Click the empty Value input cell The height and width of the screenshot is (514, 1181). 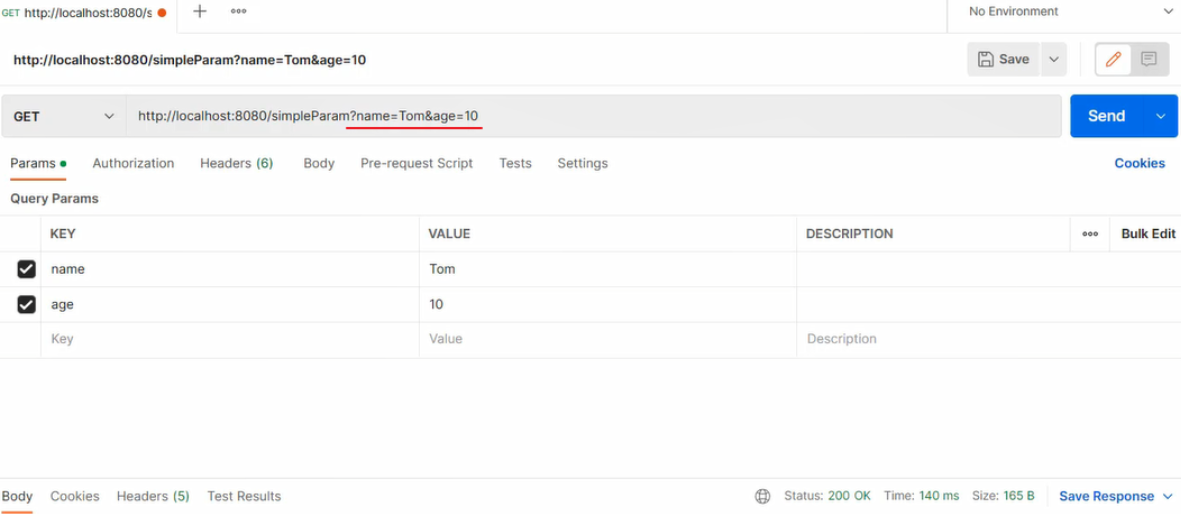pyautogui.click(x=608, y=339)
